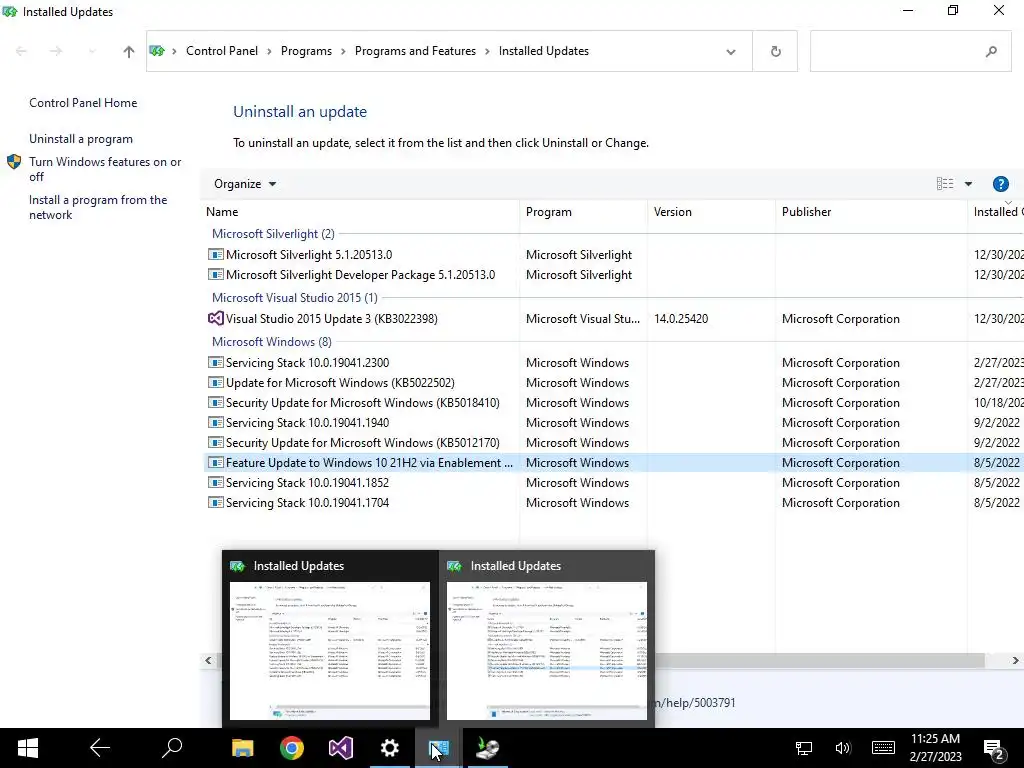The width and height of the screenshot is (1024, 768).
Task: Click the scroll left arrow of horizontal scrollbar
Action: point(208,660)
